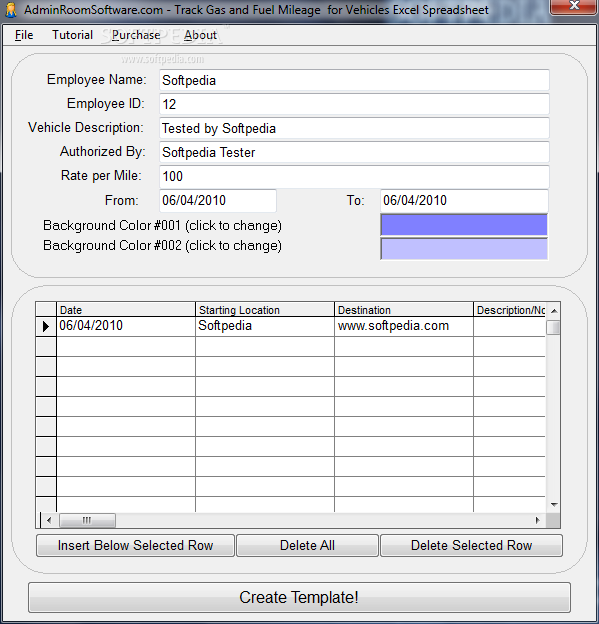This screenshot has width=599, height=624.
Task: Open the Purchase menu
Action: (x=136, y=35)
